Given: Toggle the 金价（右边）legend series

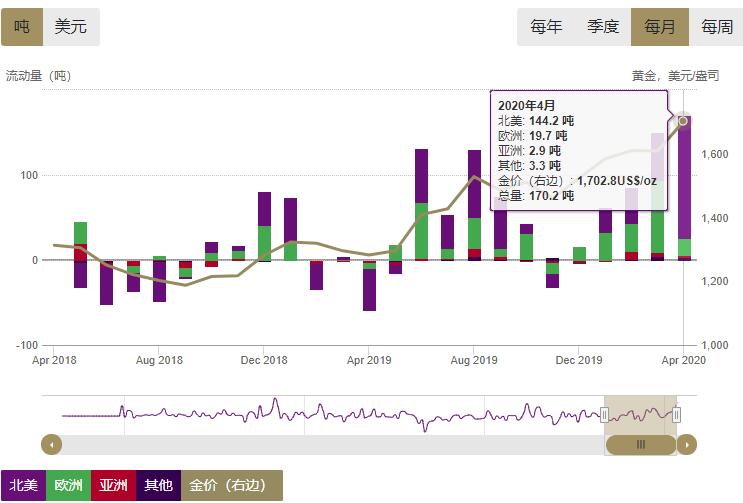Looking at the screenshot, I should pyautogui.click(x=232, y=485).
